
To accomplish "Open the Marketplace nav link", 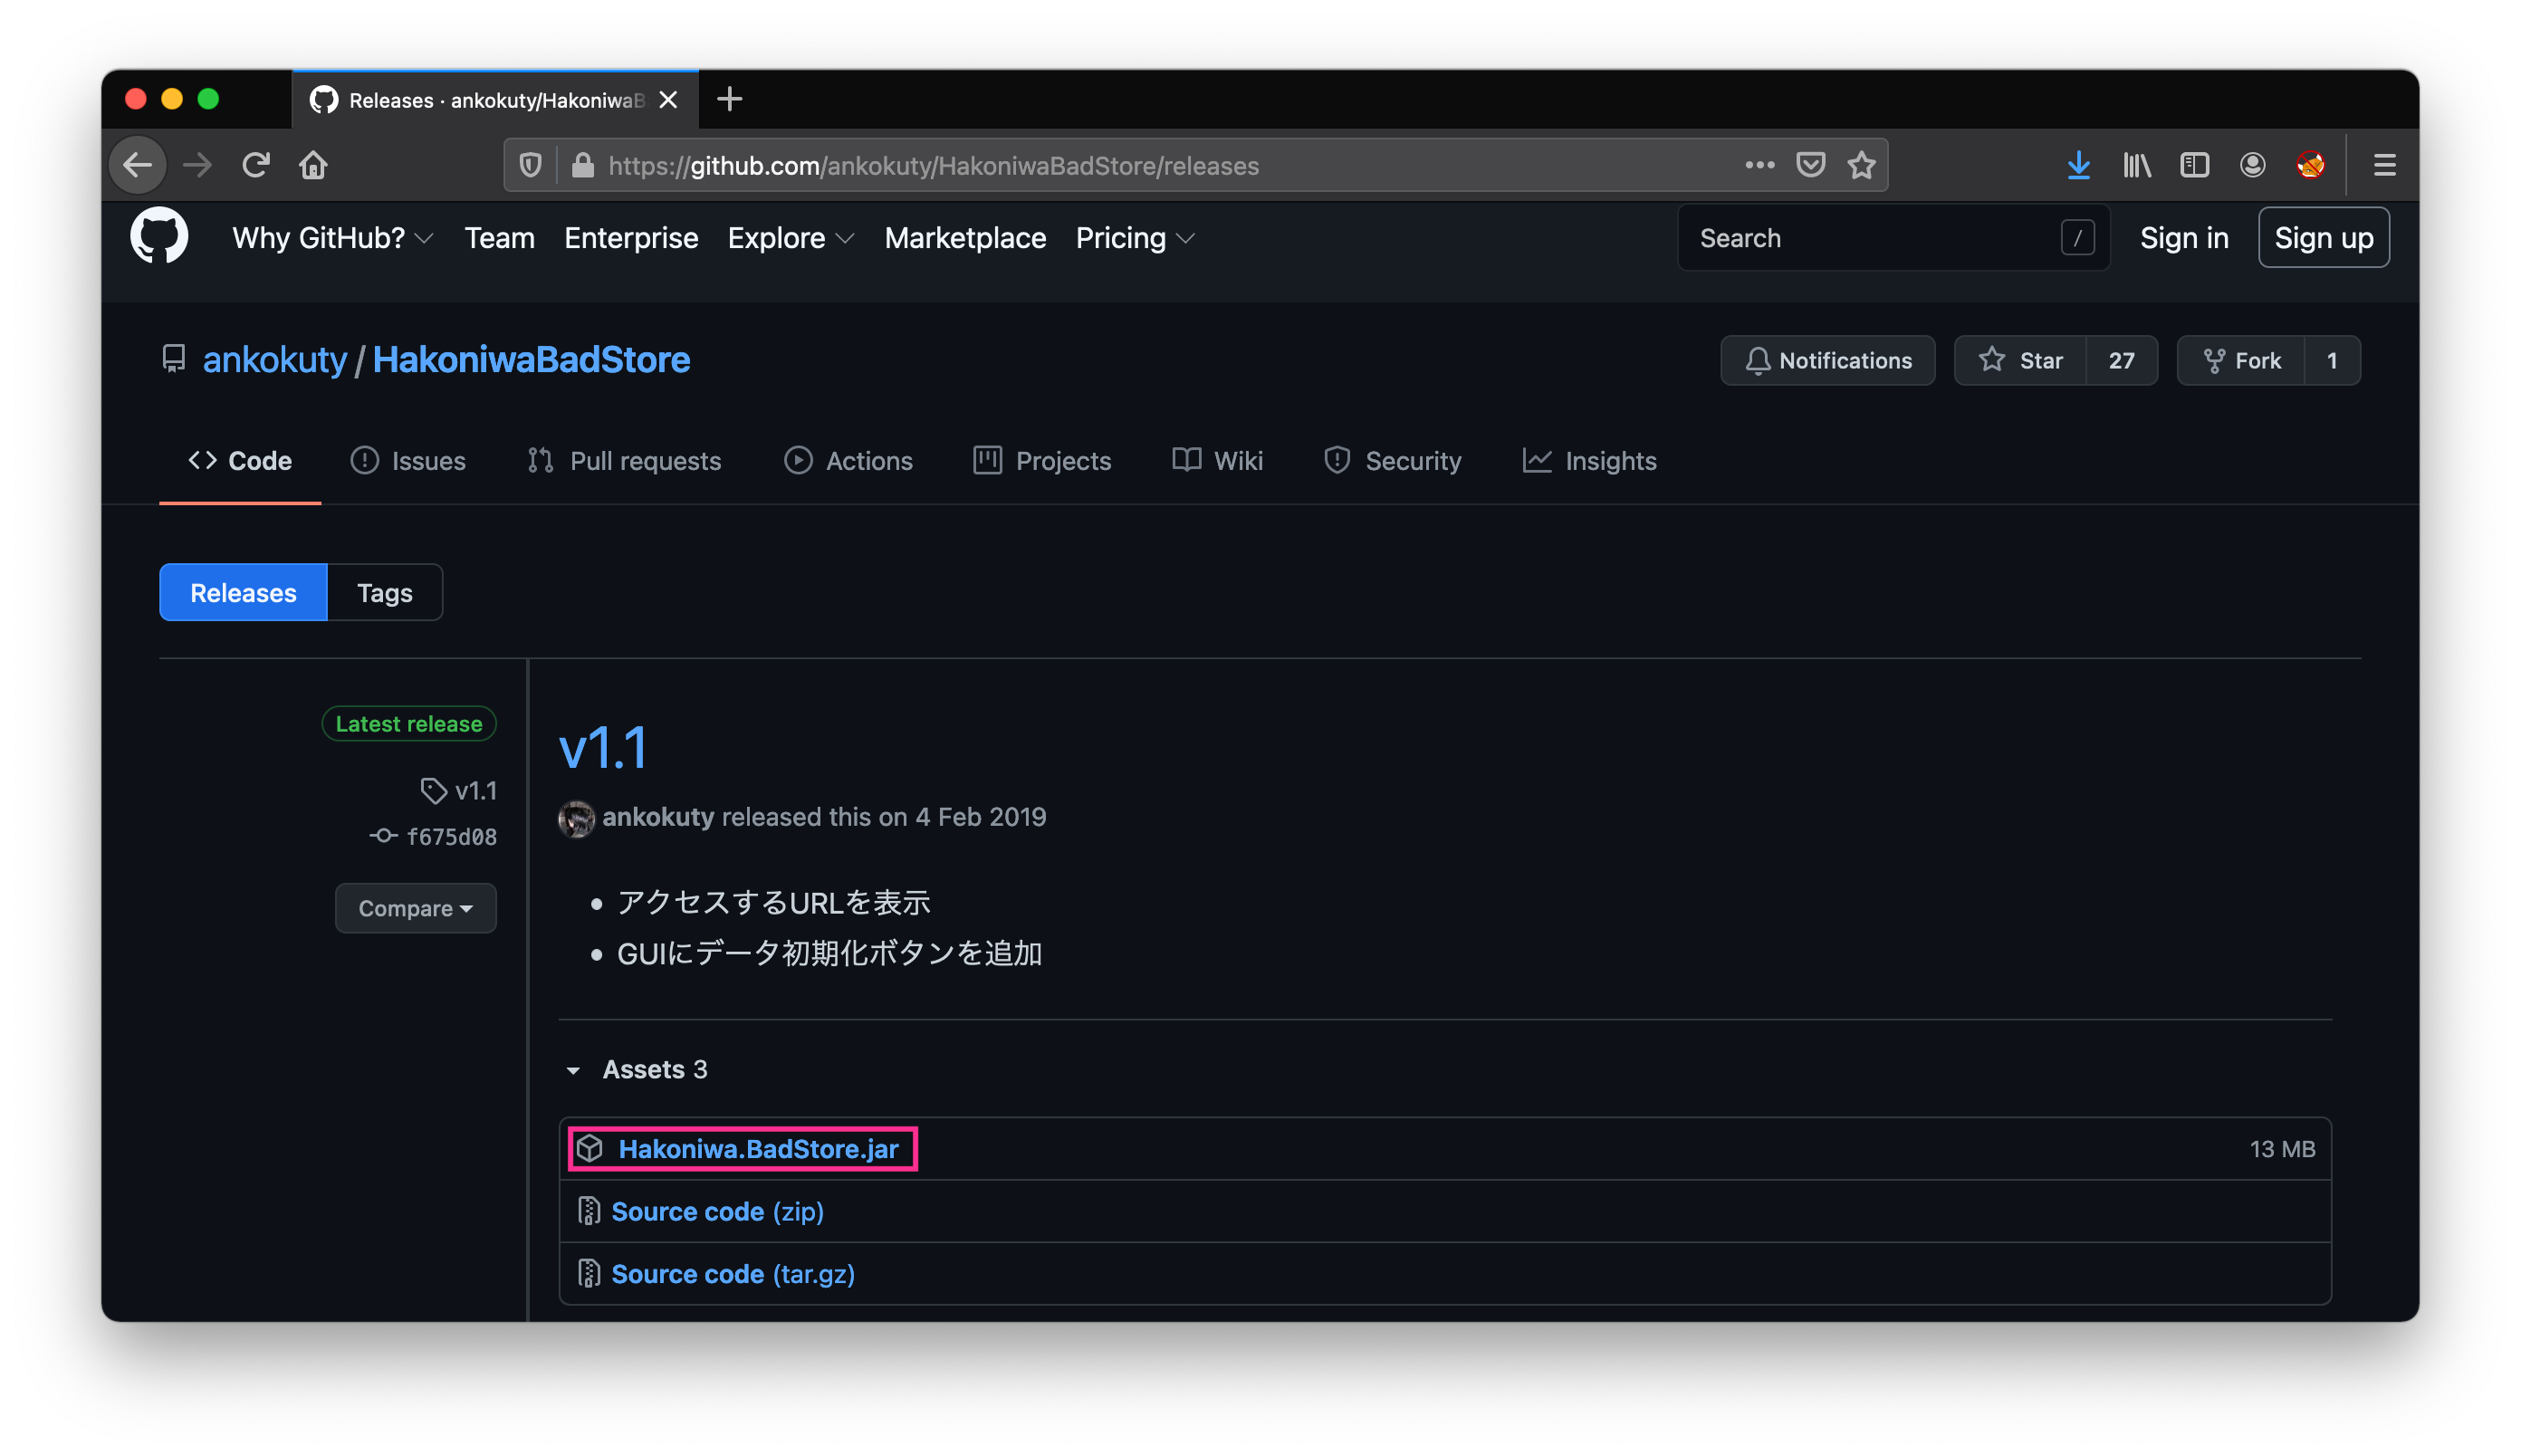I will pyautogui.click(x=964, y=238).
